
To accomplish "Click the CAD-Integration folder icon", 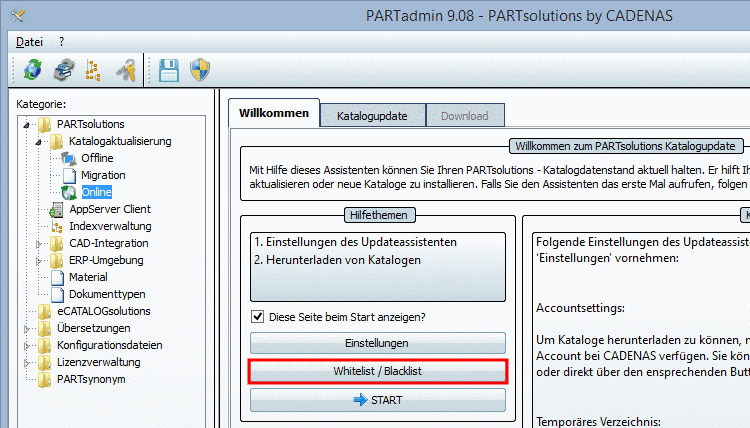I will pyautogui.click(x=57, y=243).
